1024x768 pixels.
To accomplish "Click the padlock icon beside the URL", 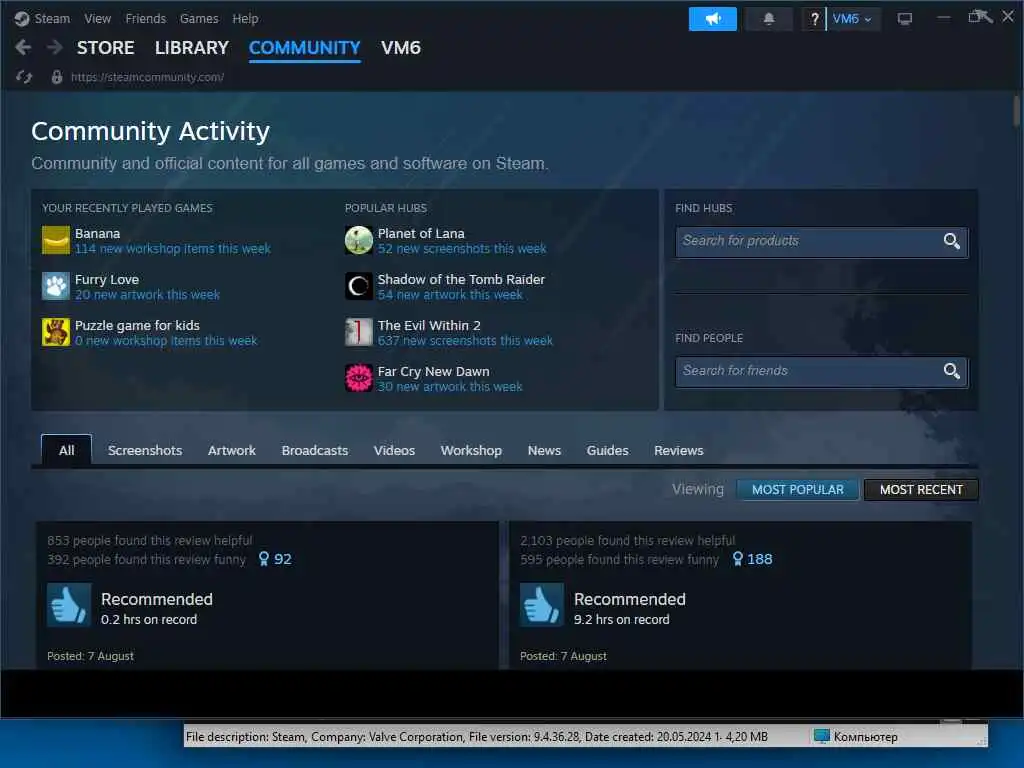I will click(57, 77).
